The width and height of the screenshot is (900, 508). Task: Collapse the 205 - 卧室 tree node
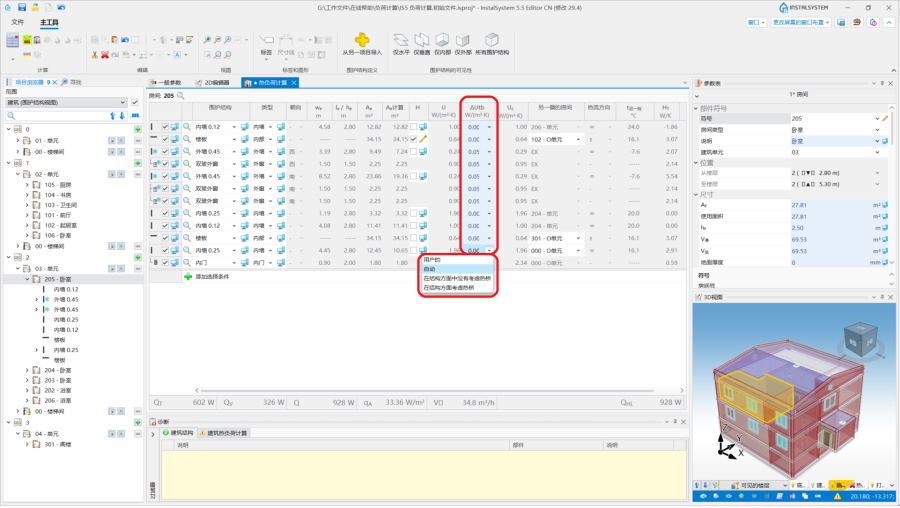(x=25, y=279)
